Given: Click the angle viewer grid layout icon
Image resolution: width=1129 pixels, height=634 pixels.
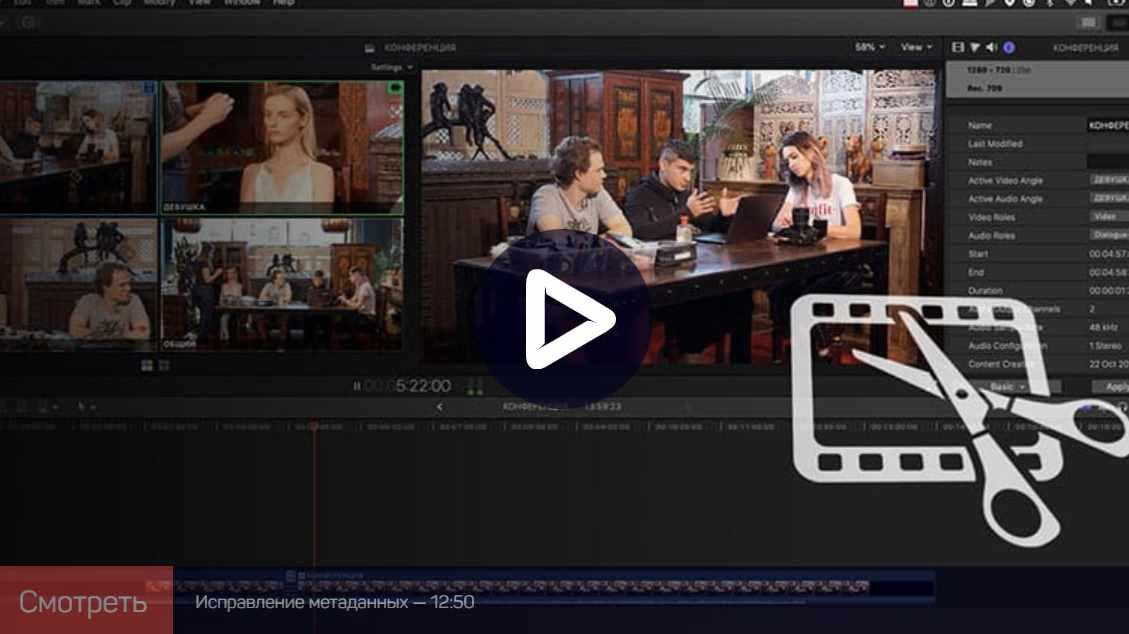Looking at the screenshot, I should point(147,366).
